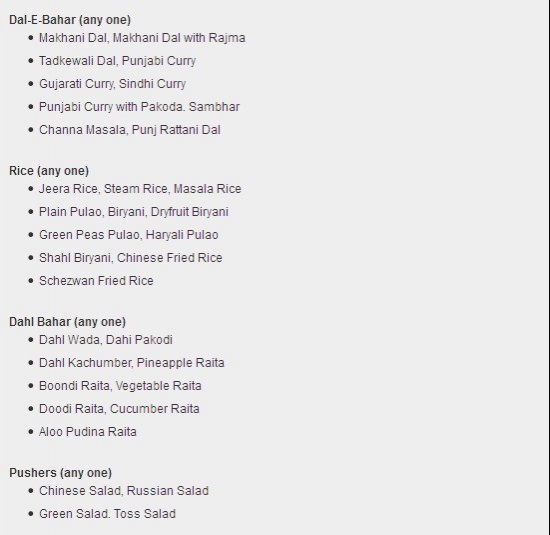Select Channa Masala, Punj Rattani Dal line

pyautogui.click(x=130, y=130)
